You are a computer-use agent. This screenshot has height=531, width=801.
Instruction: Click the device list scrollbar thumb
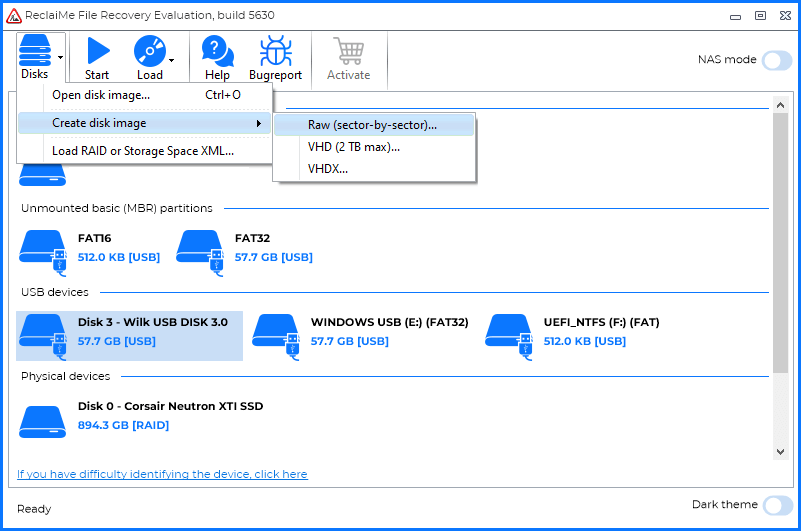(x=780, y=243)
